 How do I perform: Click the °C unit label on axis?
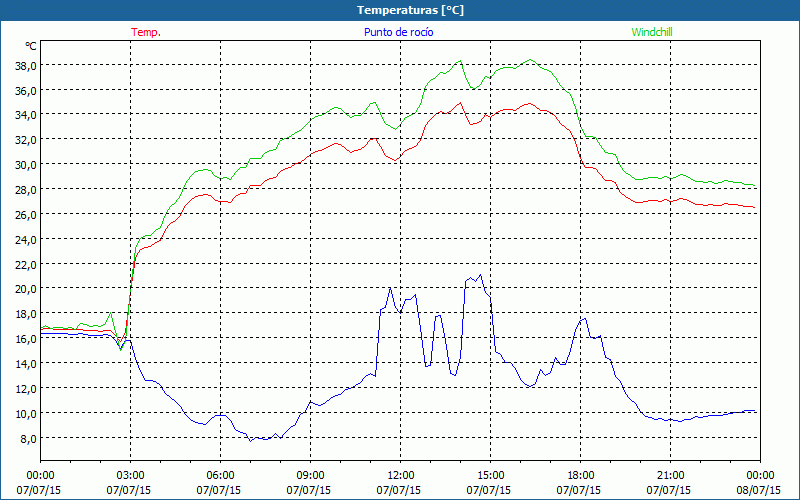click(x=31, y=46)
